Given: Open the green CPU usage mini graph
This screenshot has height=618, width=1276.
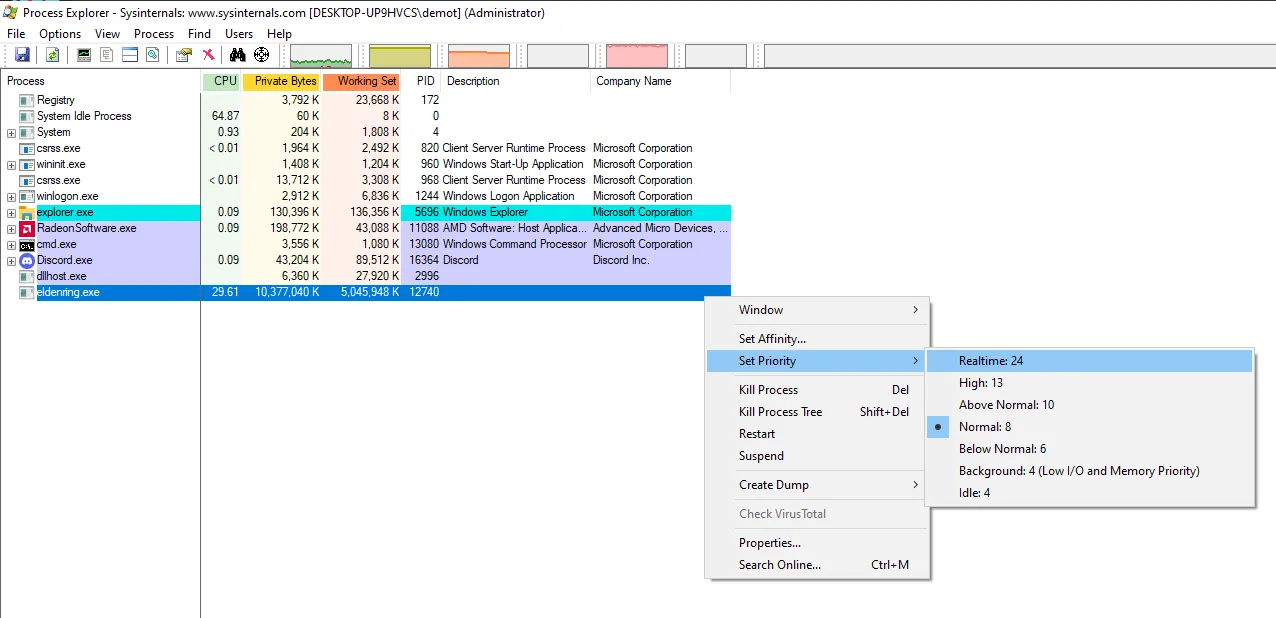Looking at the screenshot, I should pyautogui.click(x=321, y=56).
